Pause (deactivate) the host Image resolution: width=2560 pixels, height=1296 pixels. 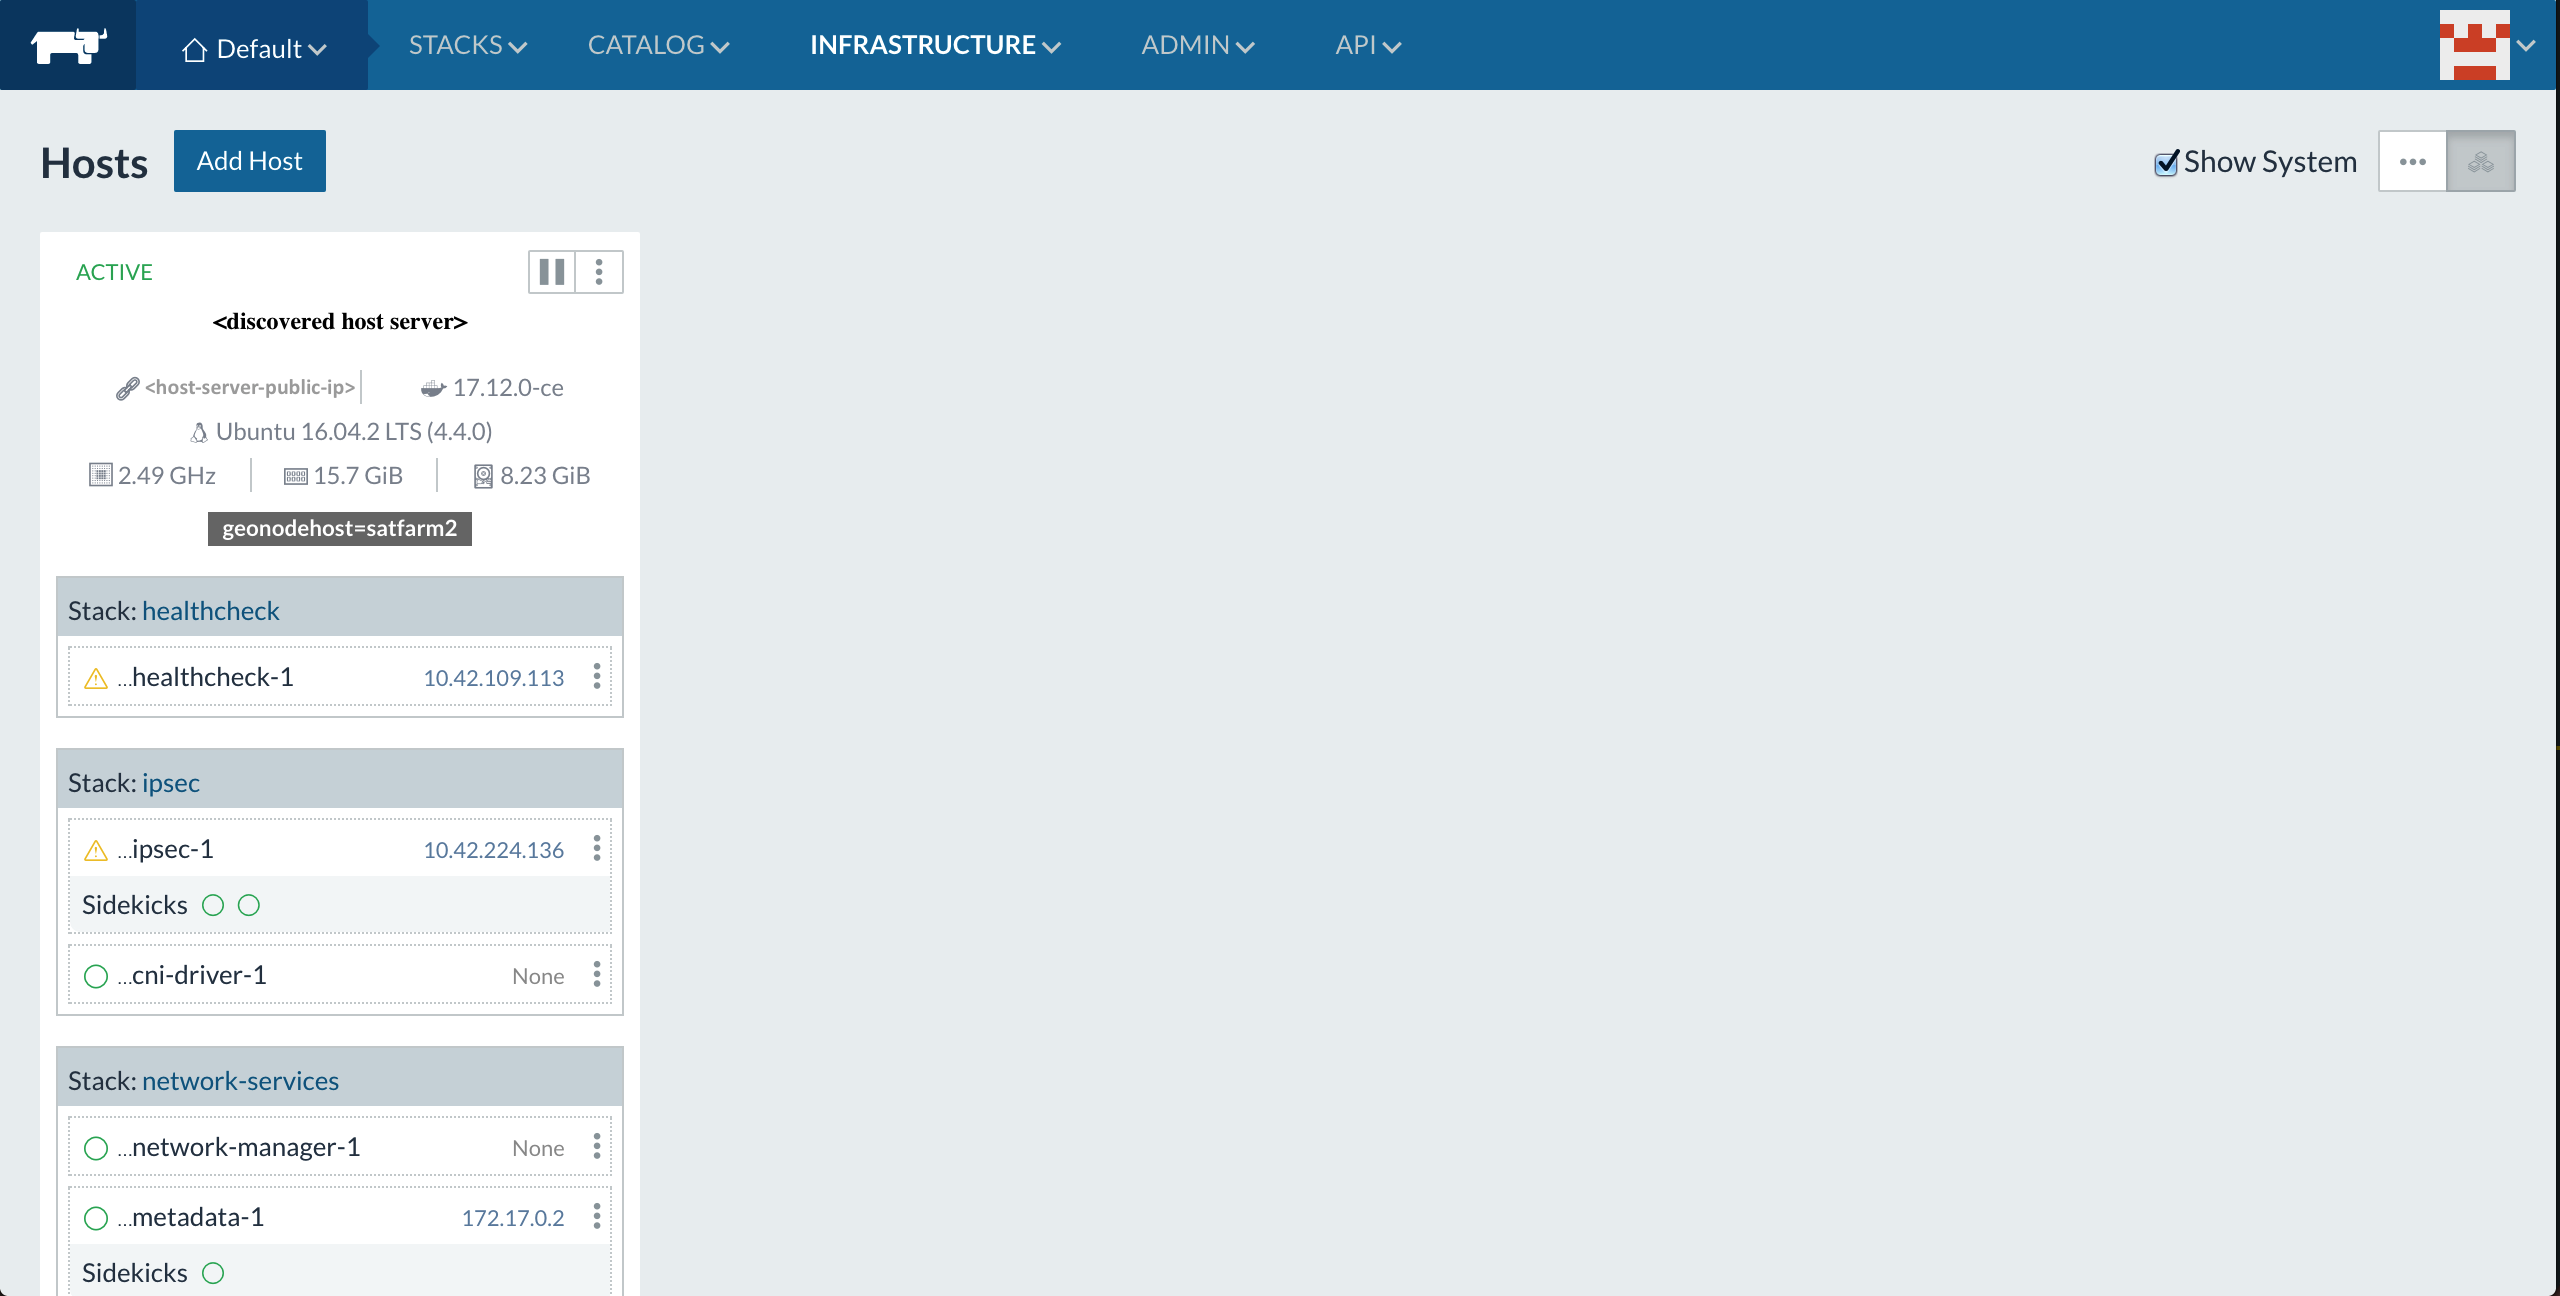[x=552, y=272]
